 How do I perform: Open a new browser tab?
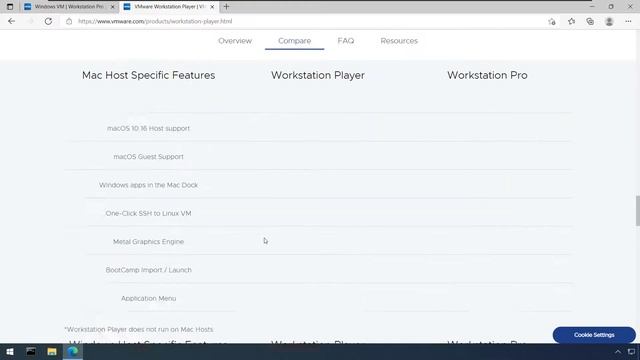226,7
